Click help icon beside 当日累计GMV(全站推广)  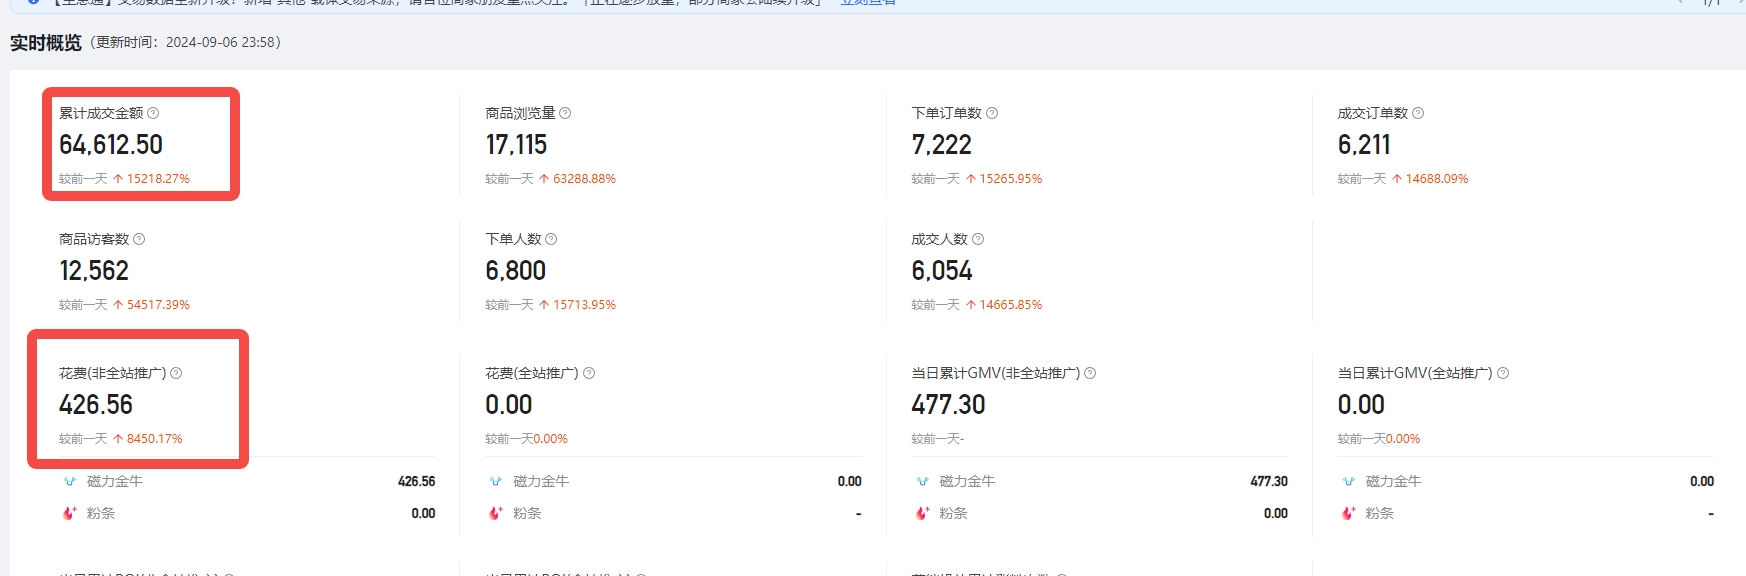point(1503,373)
